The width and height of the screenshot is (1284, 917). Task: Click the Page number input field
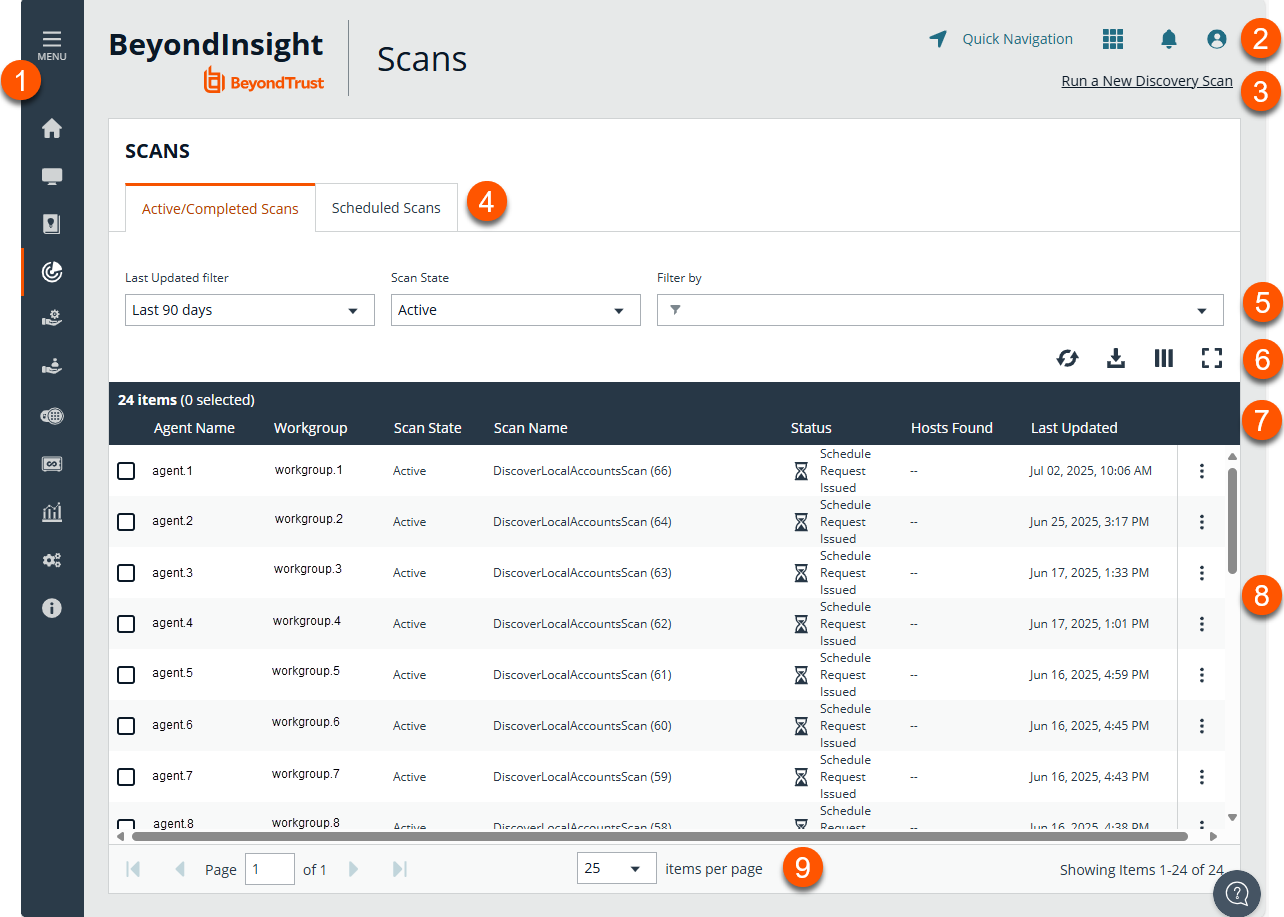pyautogui.click(x=270, y=869)
